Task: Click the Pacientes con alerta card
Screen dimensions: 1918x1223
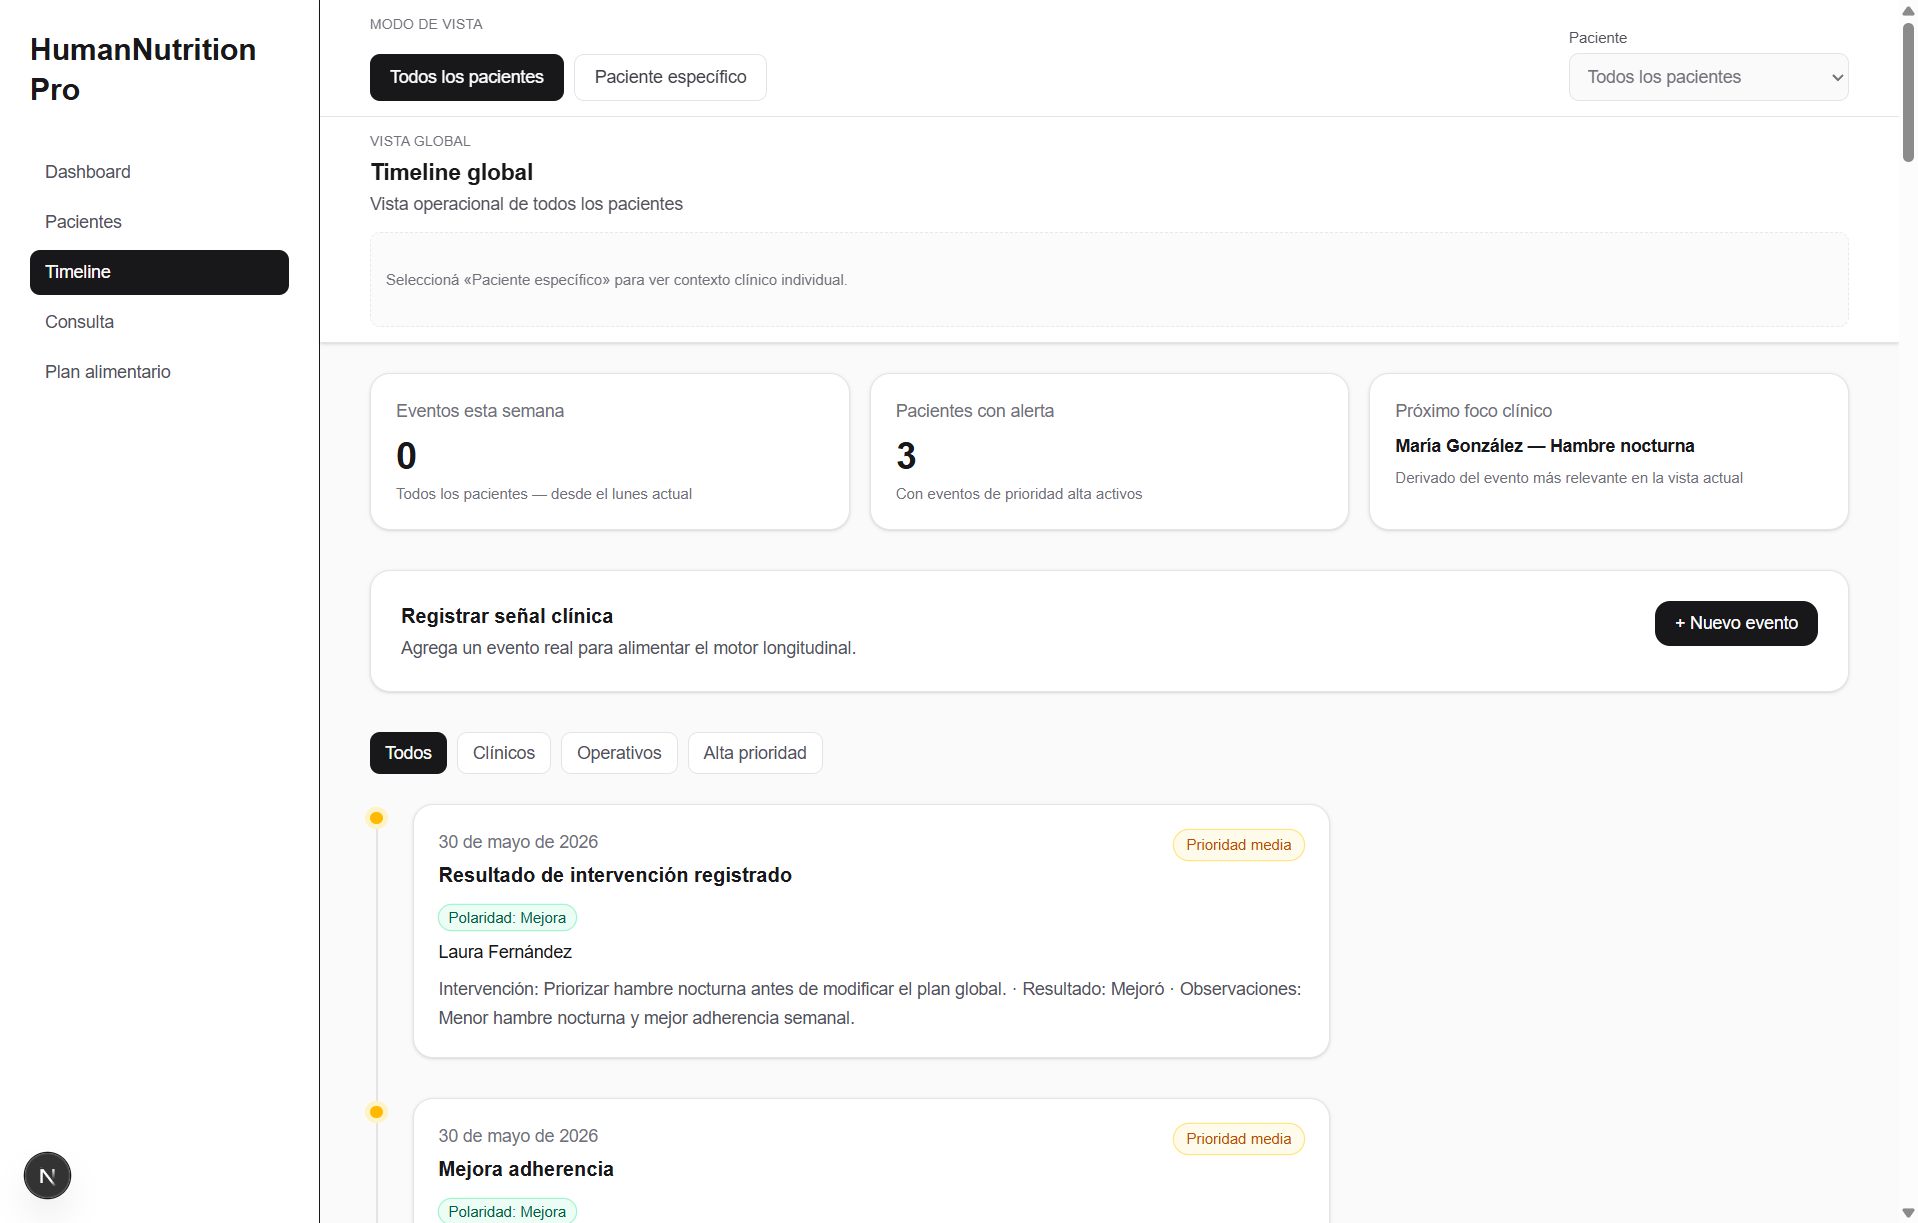Action: click(1109, 452)
